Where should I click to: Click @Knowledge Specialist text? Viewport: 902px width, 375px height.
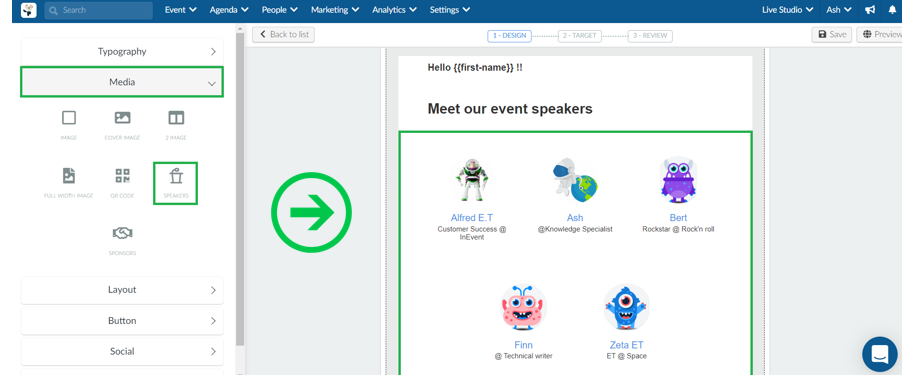(575, 229)
